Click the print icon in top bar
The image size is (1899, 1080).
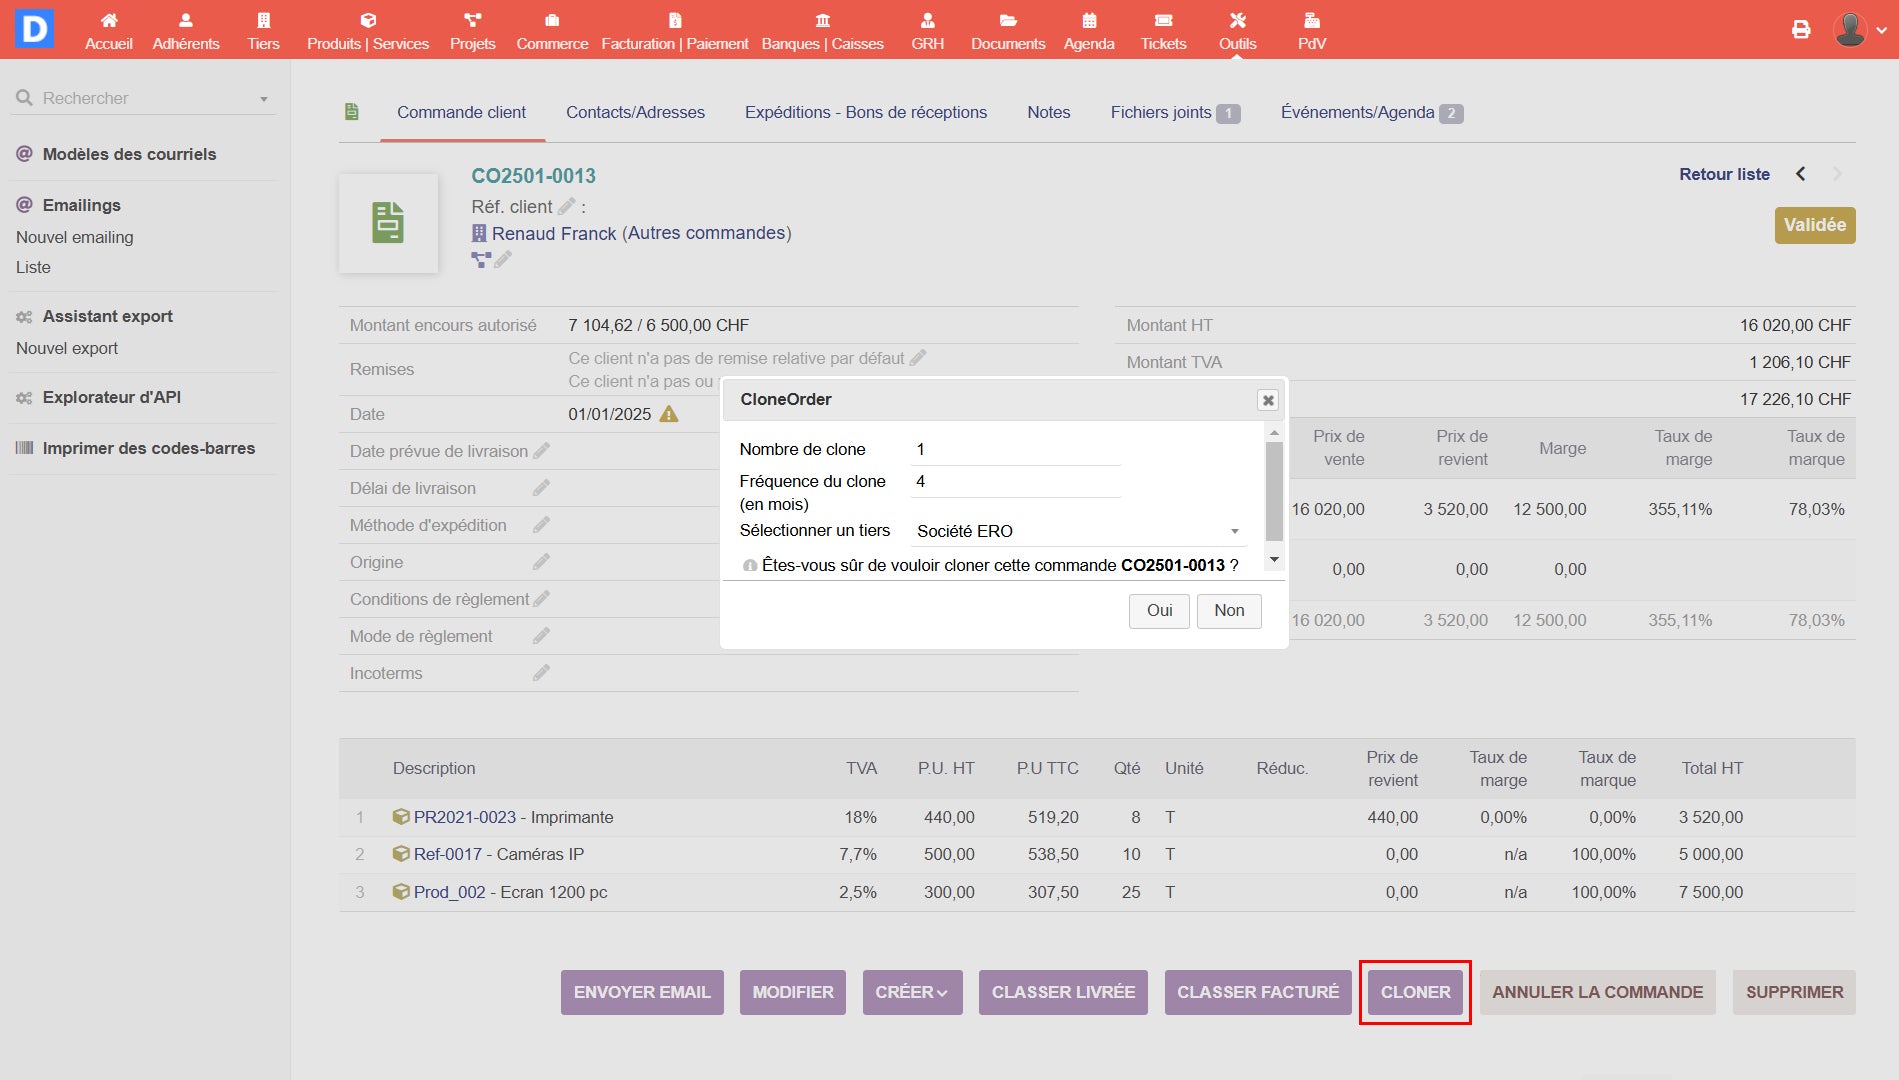point(1800,30)
